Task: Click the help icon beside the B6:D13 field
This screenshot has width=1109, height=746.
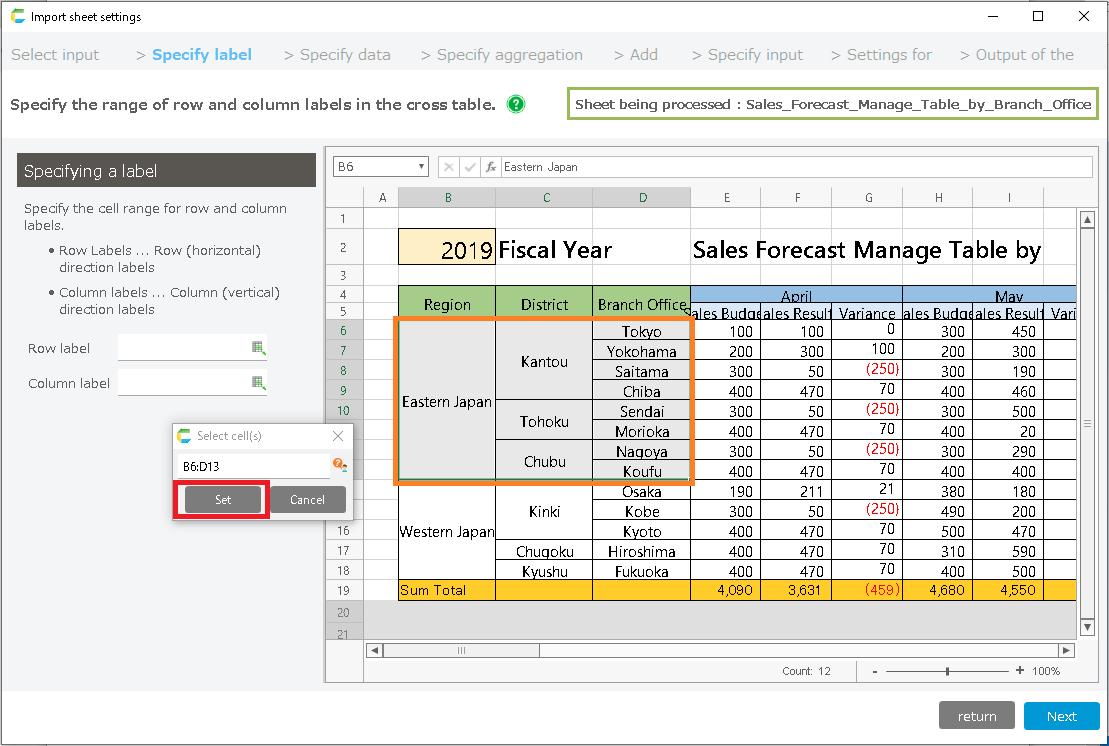Action: pyautogui.click(x=339, y=466)
